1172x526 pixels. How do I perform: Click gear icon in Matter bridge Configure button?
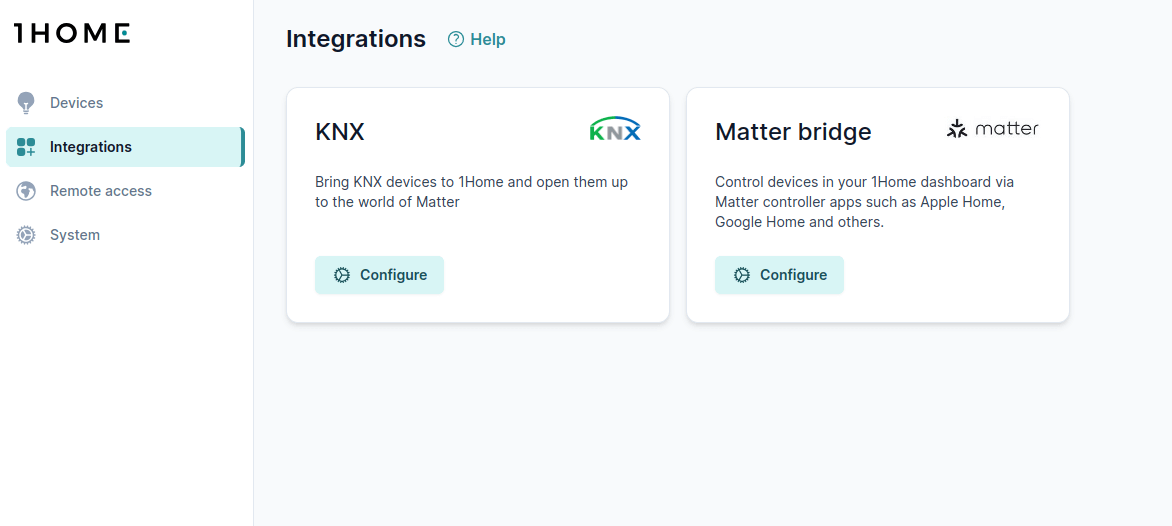[742, 275]
